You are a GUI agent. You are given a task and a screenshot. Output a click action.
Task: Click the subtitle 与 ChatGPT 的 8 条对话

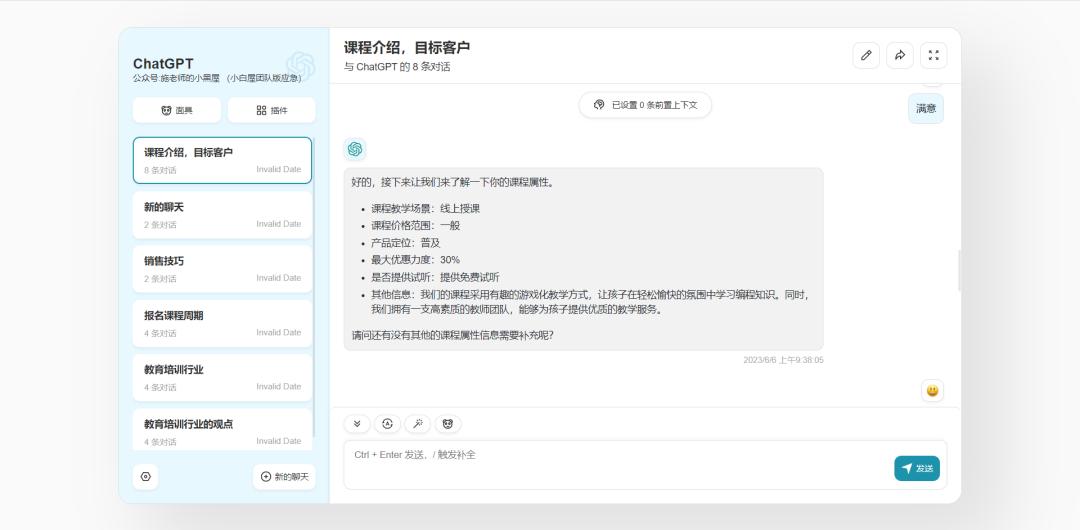397,67
